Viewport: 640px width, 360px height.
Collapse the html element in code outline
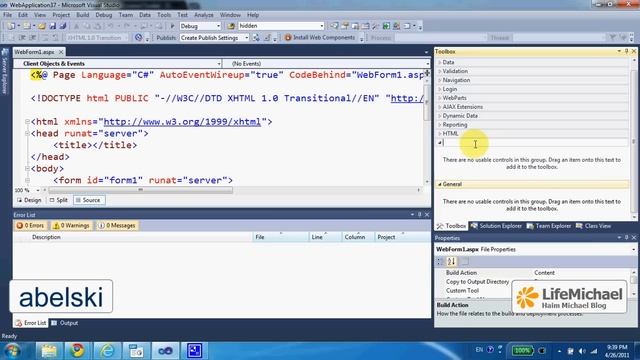(x=27, y=122)
